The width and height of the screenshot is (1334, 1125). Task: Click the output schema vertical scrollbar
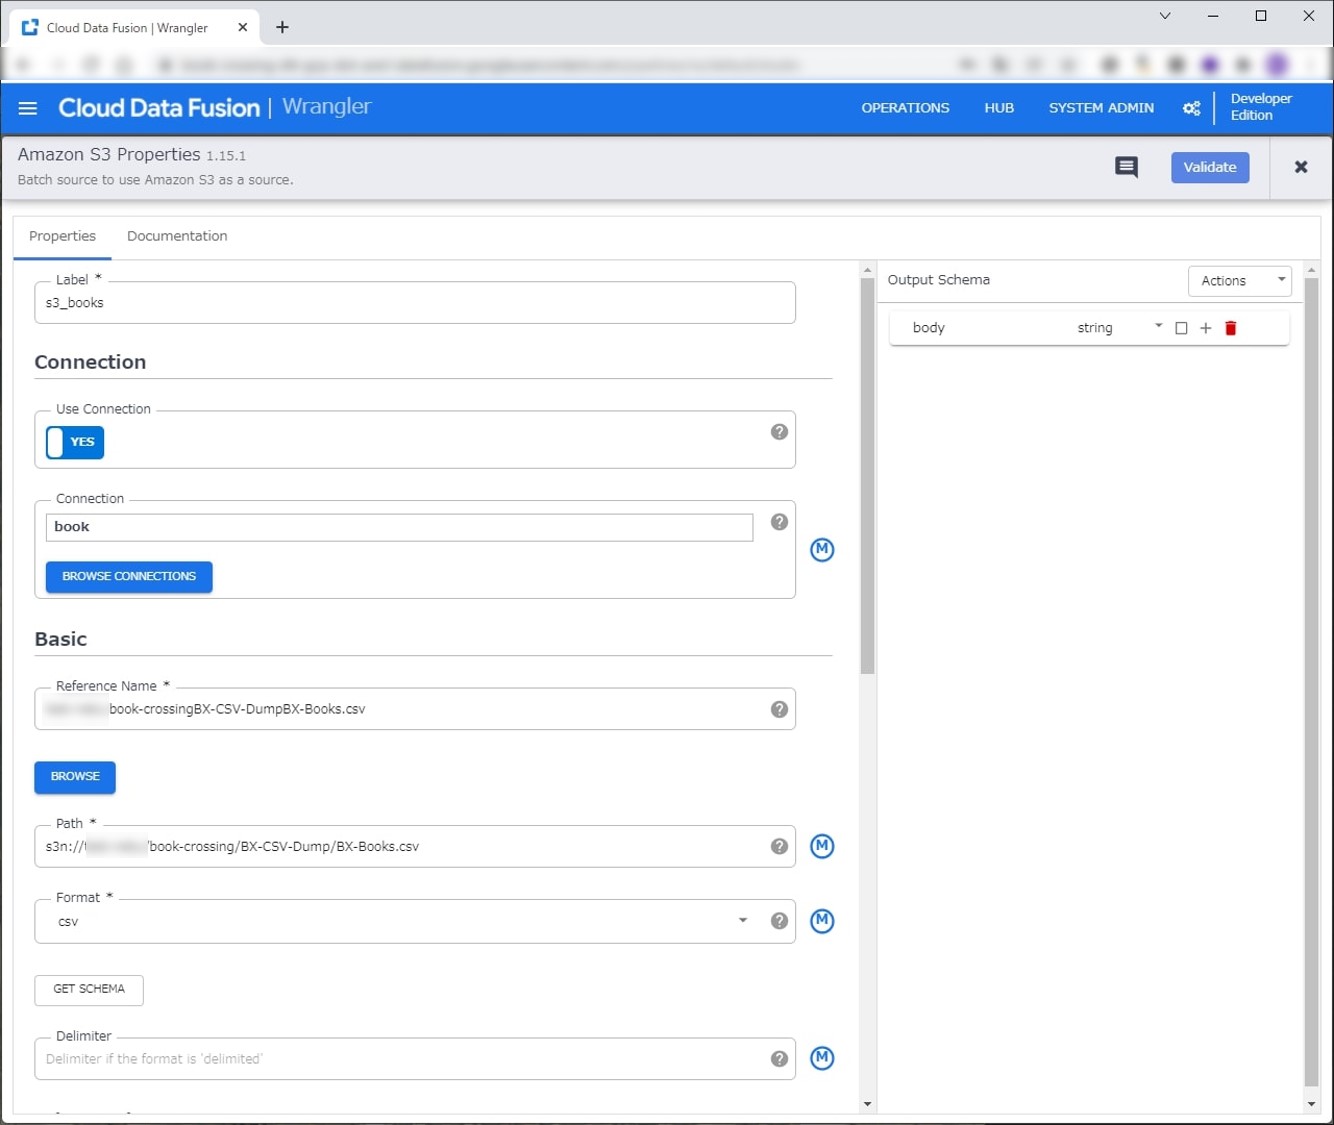(1311, 682)
